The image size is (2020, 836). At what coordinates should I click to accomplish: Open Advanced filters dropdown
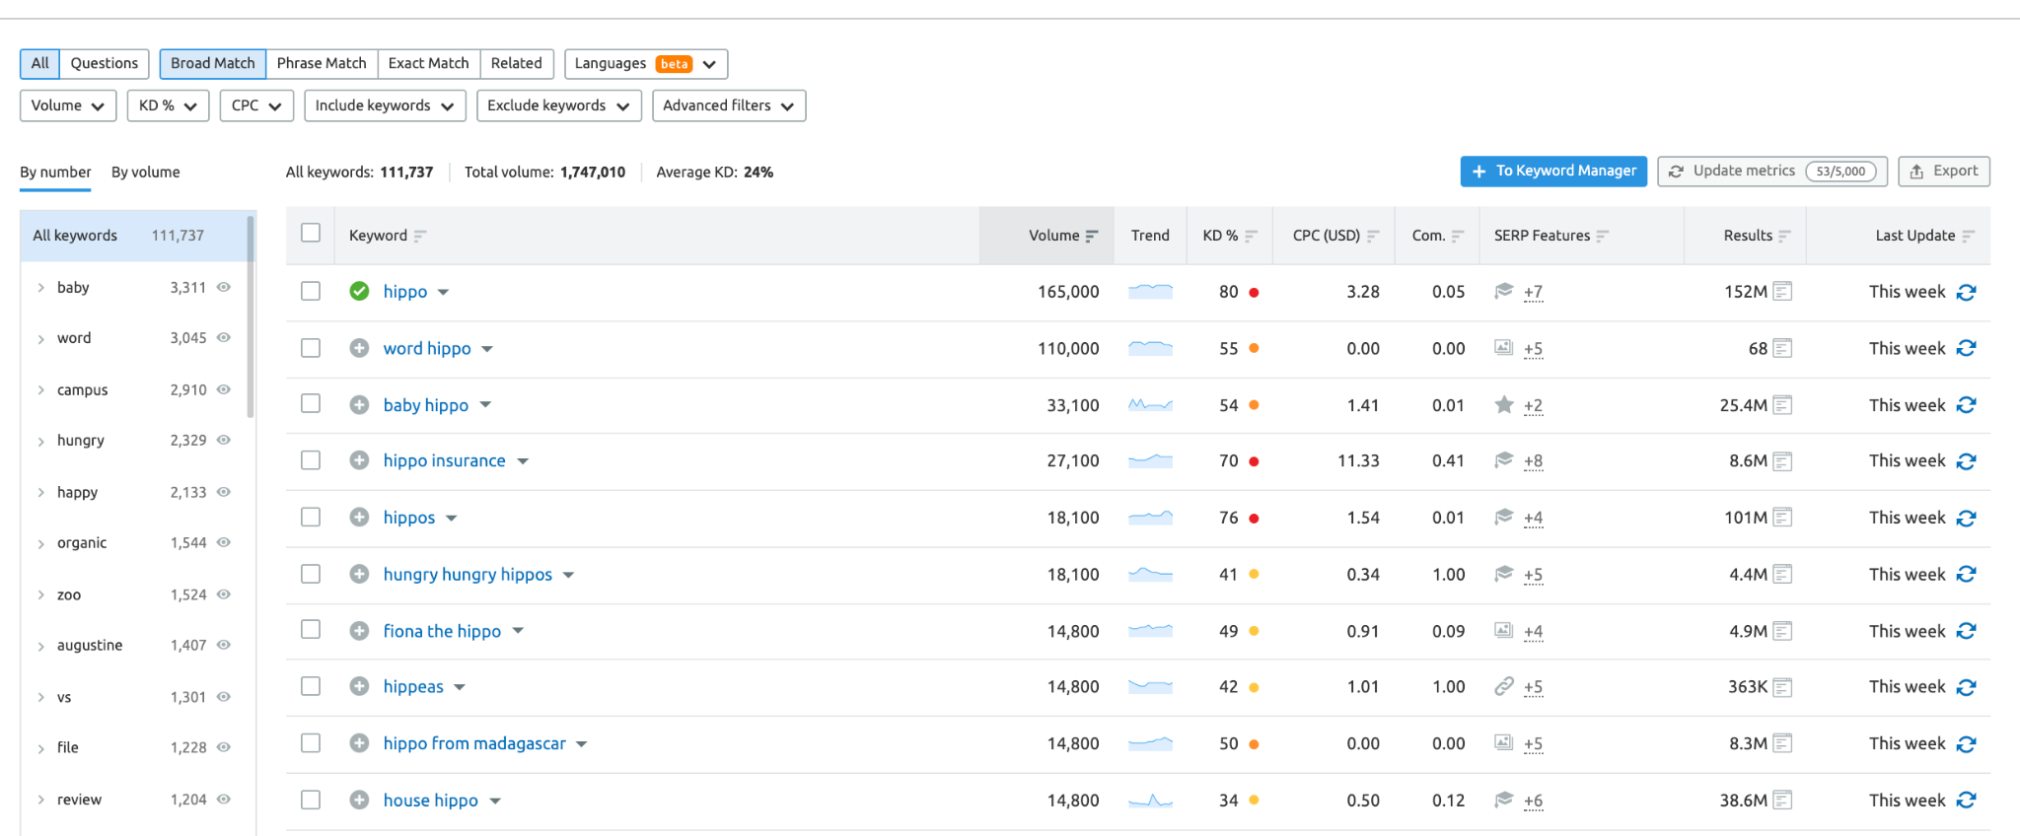[729, 105]
